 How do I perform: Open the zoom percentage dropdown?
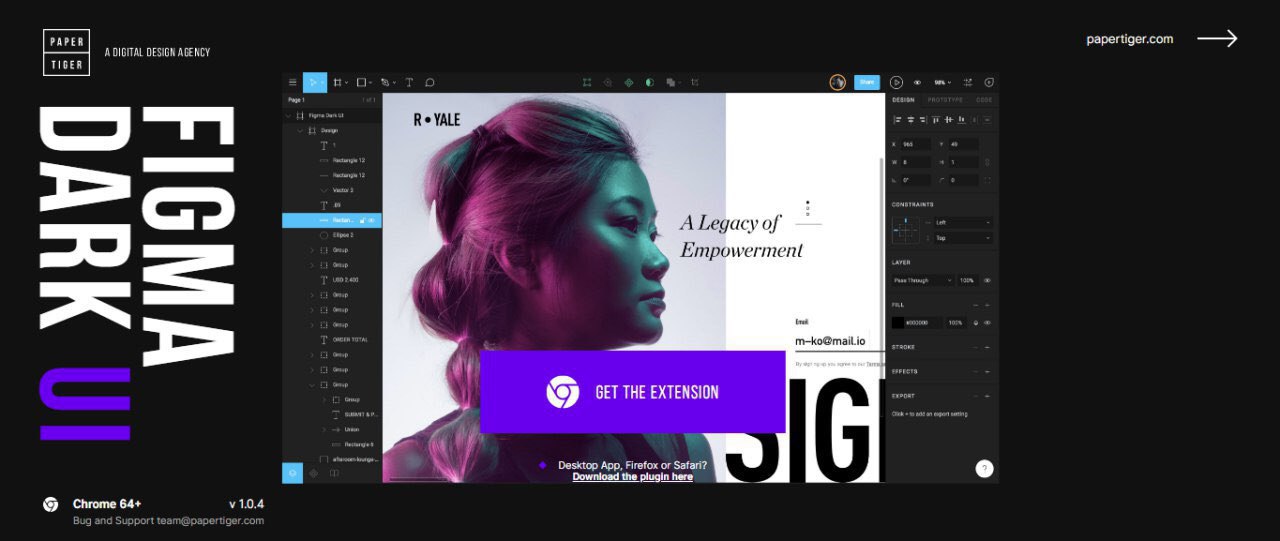pyautogui.click(x=942, y=82)
